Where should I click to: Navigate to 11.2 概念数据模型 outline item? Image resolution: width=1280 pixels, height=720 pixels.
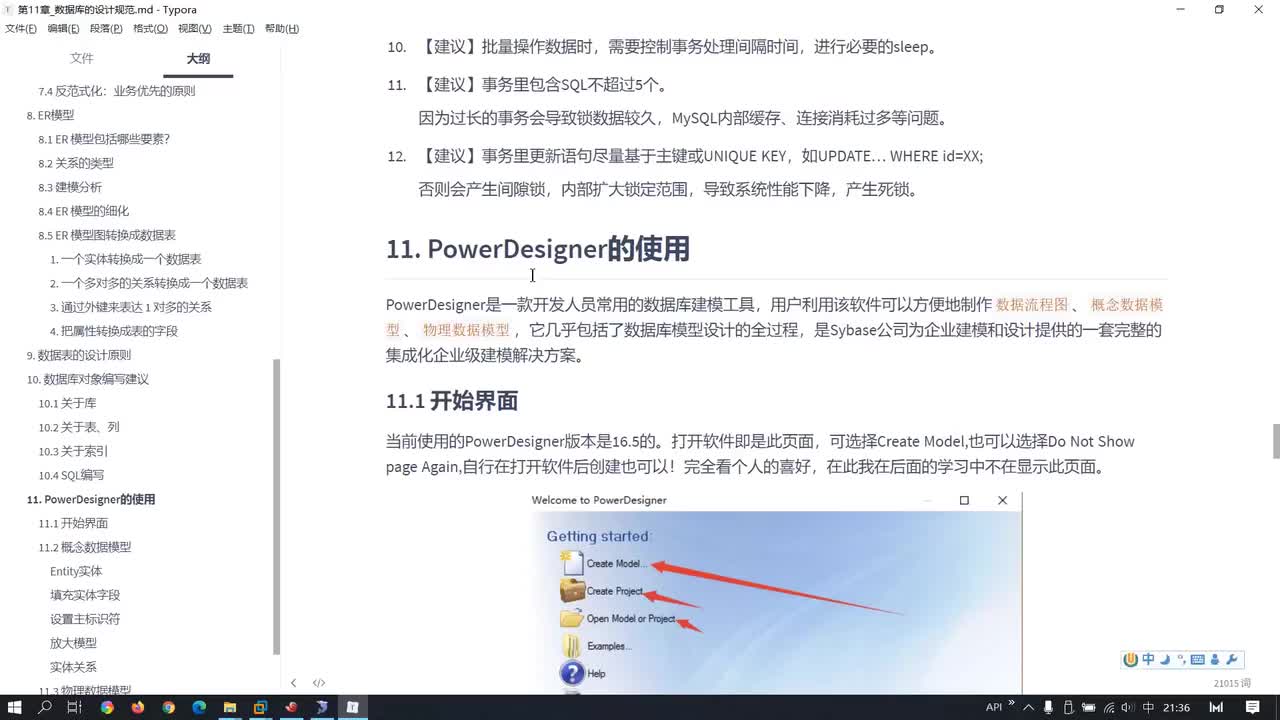(x=85, y=547)
